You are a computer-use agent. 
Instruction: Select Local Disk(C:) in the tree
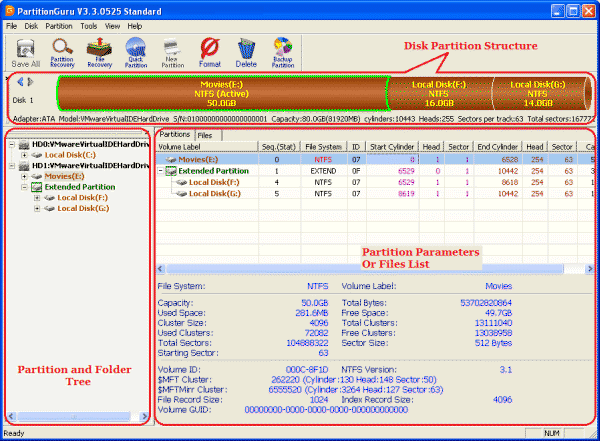tap(70, 155)
